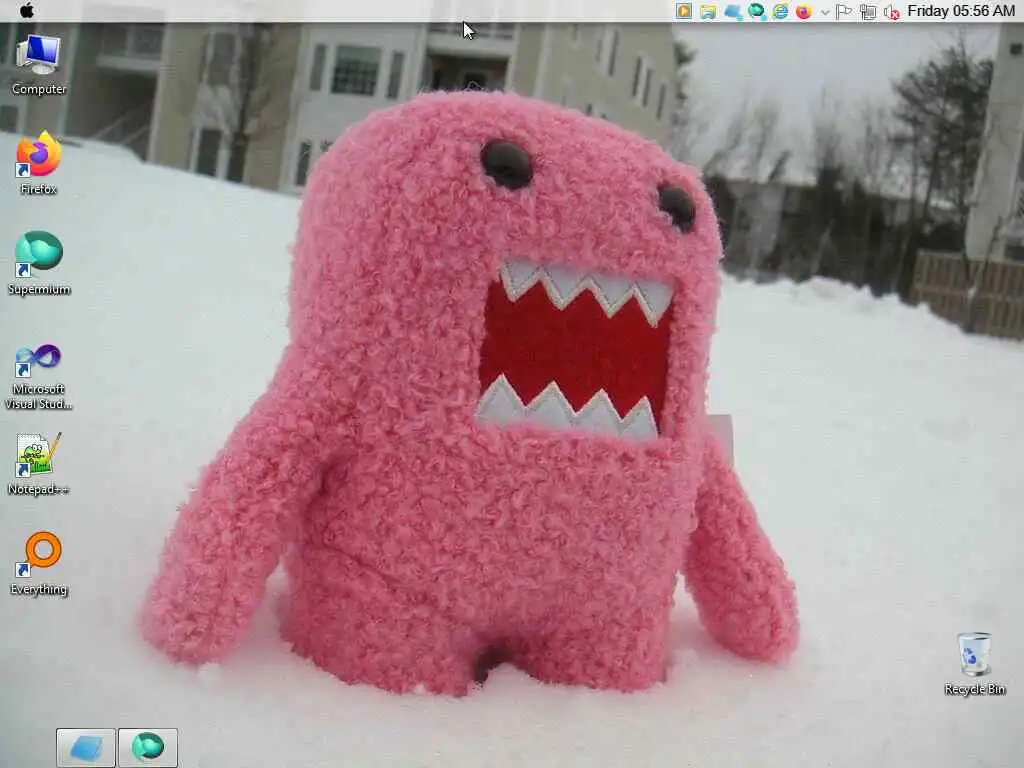Open the Friday 05:56 AM clock
Image resolution: width=1024 pixels, height=768 pixels.
tap(961, 10)
